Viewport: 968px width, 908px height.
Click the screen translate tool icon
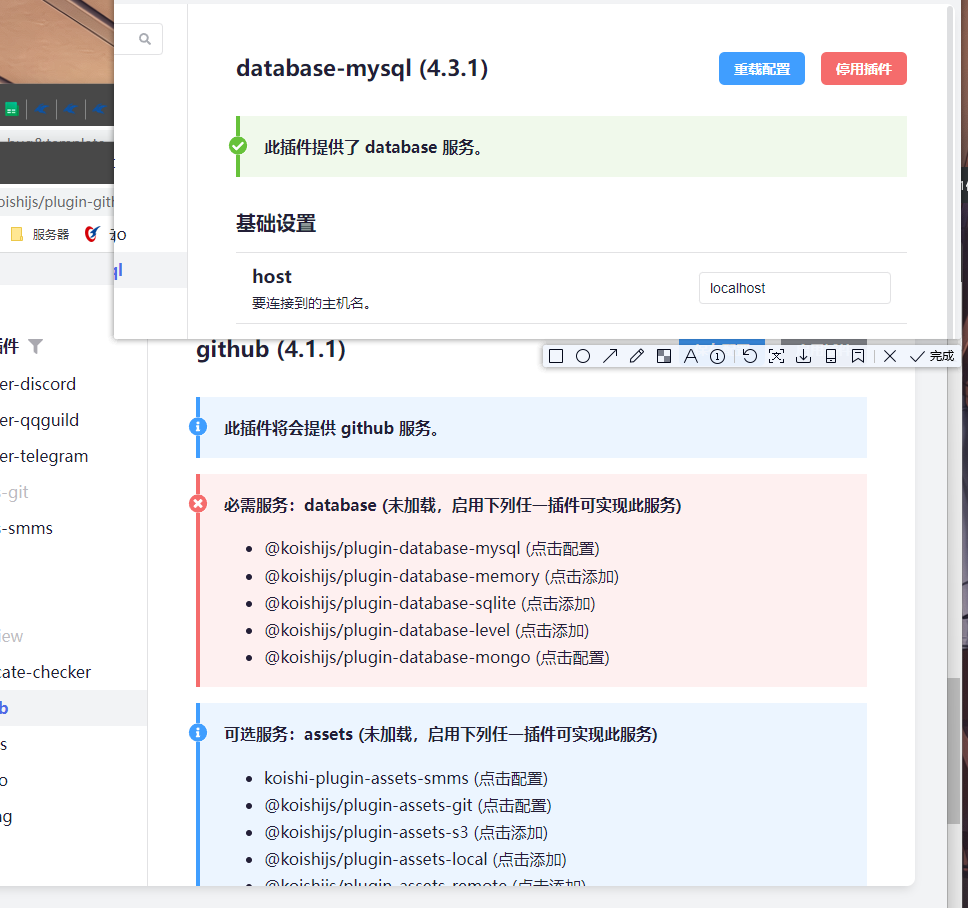777,356
